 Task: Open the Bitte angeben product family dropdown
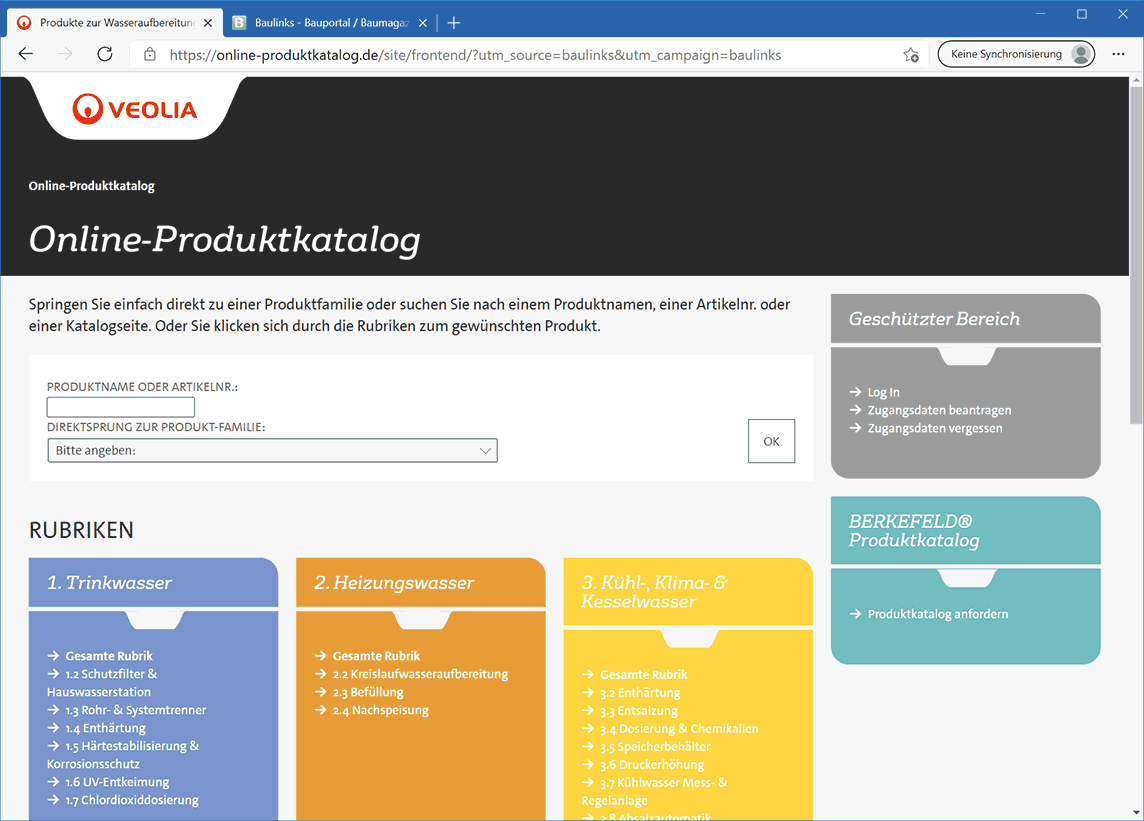click(x=272, y=450)
